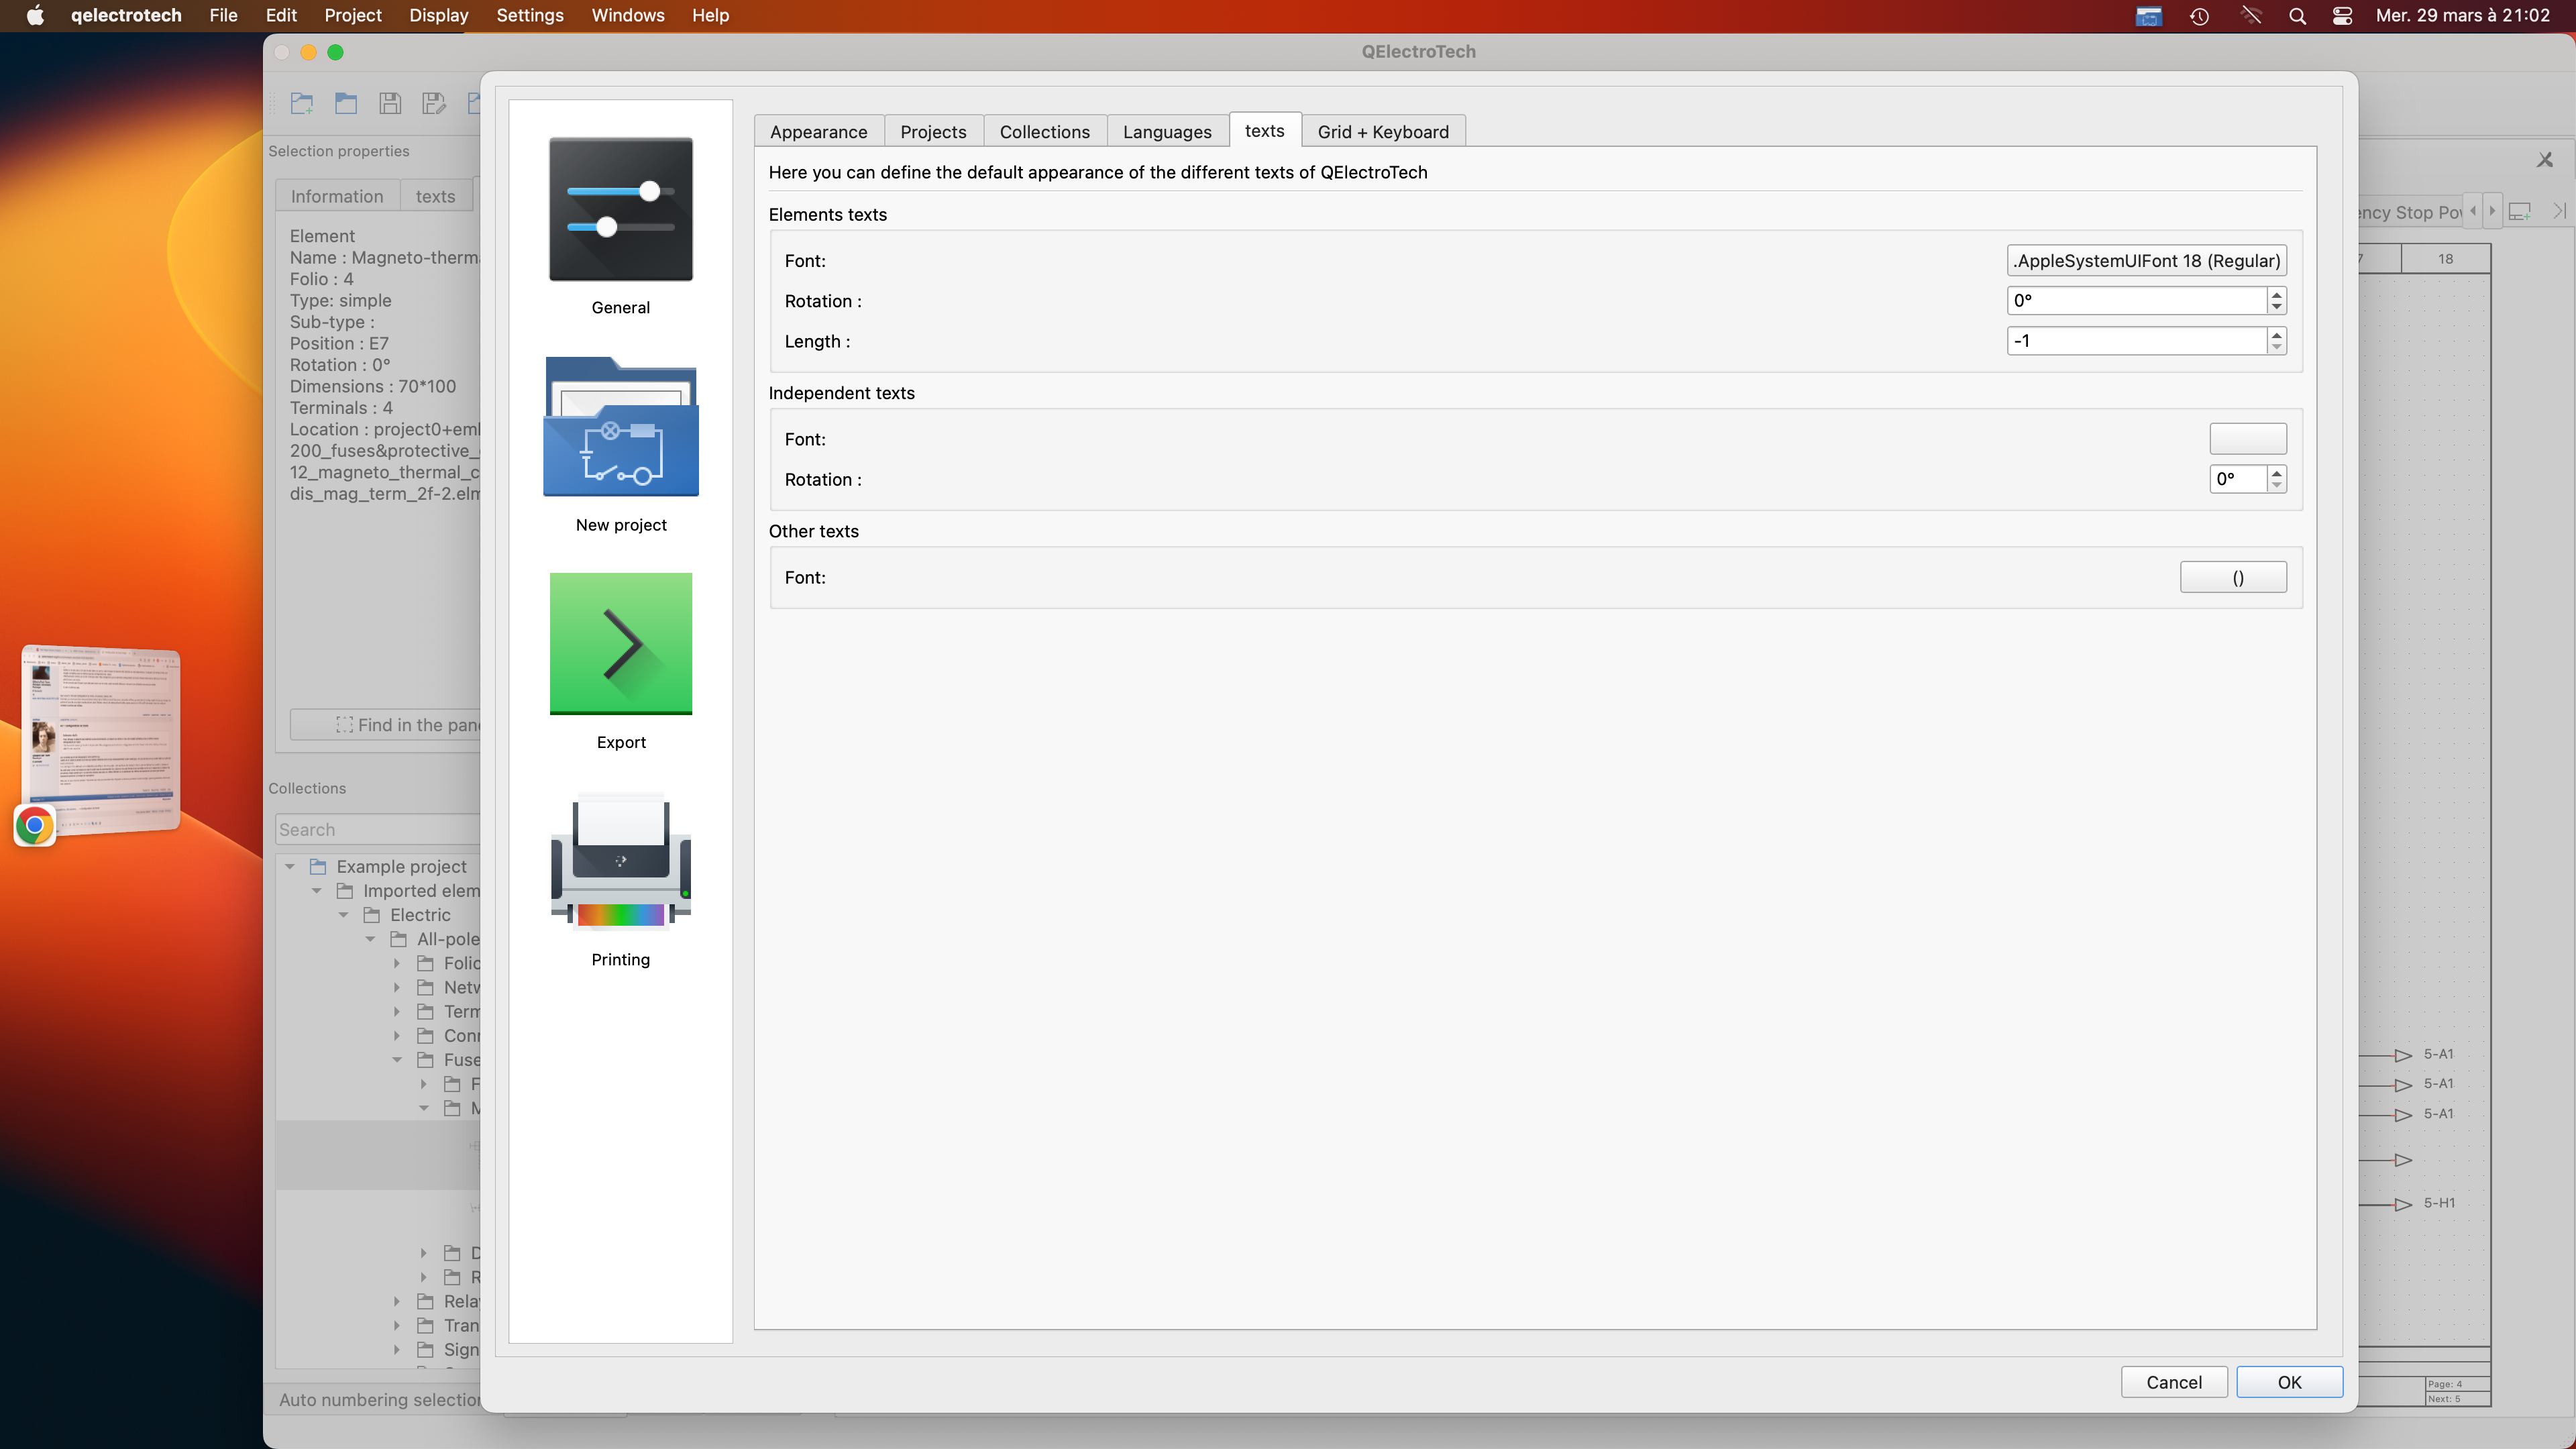Expand the Netw folder in the tree
Screen dimensions: 2576x1449
pyautogui.click(x=397, y=987)
